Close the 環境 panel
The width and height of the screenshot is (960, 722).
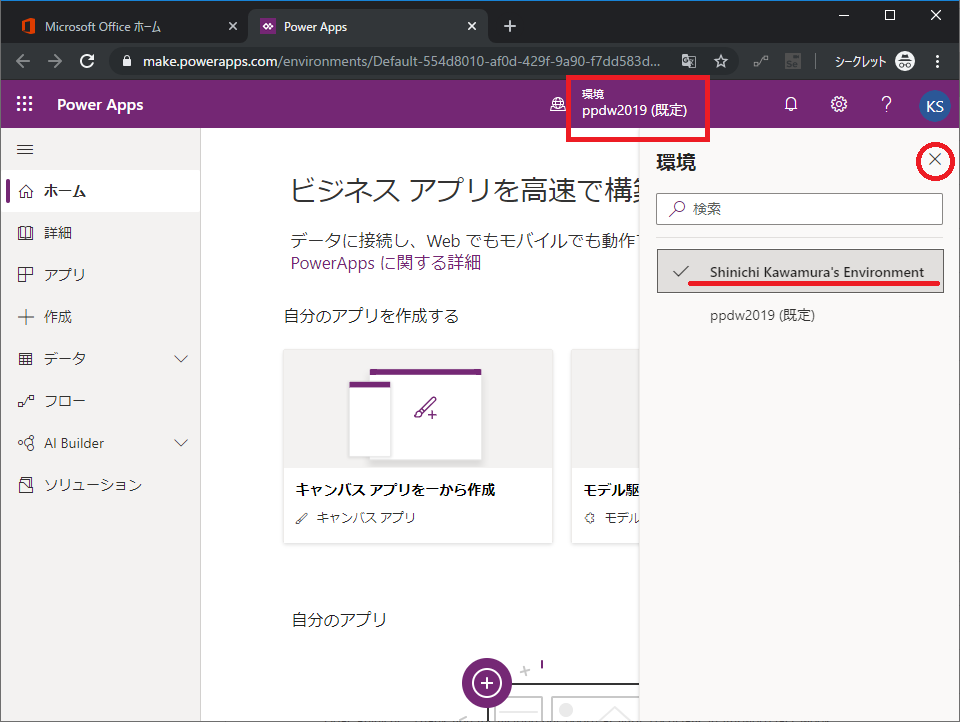pos(935,160)
